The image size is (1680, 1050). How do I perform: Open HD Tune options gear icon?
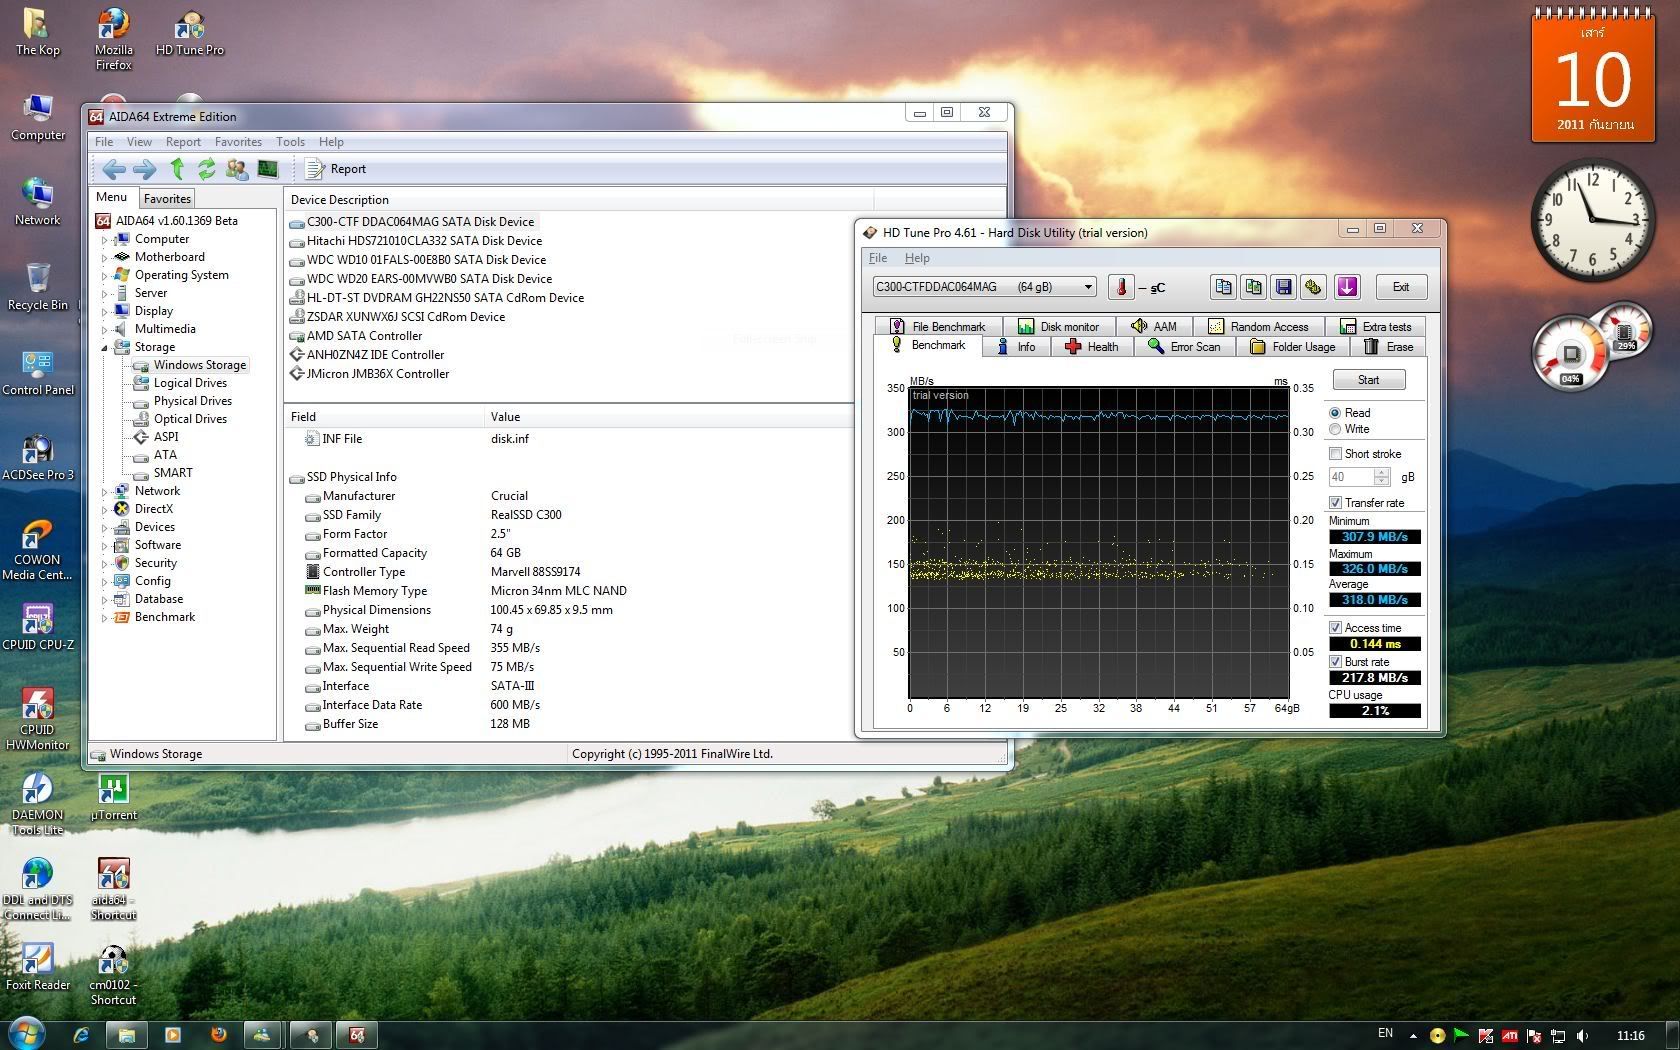coord(1313,287)
